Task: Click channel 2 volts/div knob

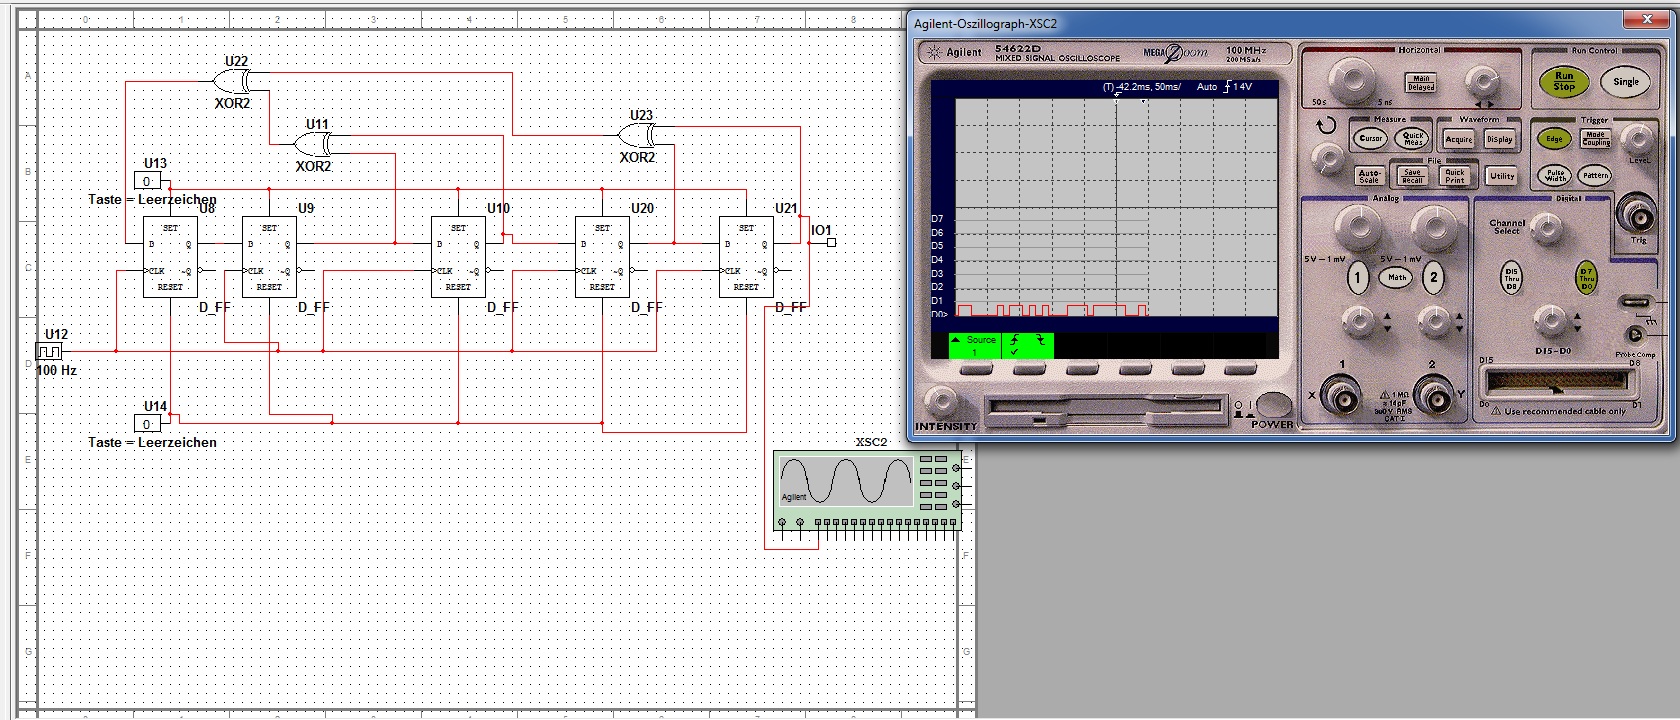Action: [1434, 228]
